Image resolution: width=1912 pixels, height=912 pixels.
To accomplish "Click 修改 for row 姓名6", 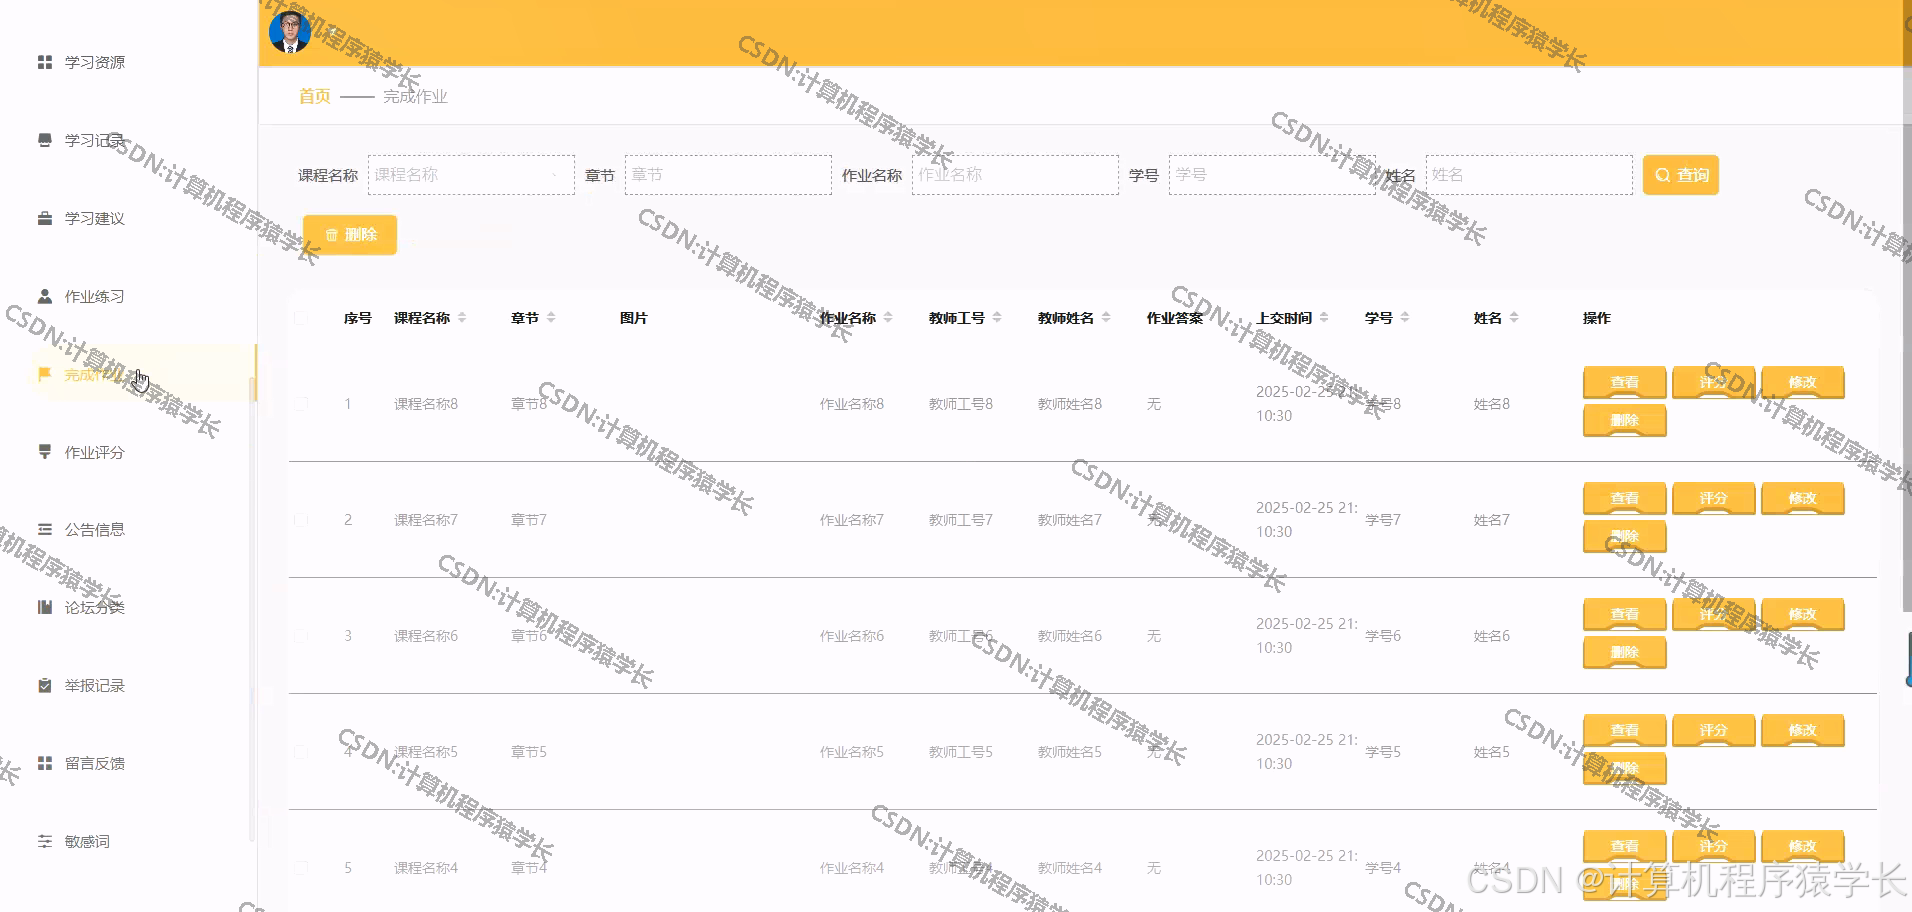I will click(1802, 614).
